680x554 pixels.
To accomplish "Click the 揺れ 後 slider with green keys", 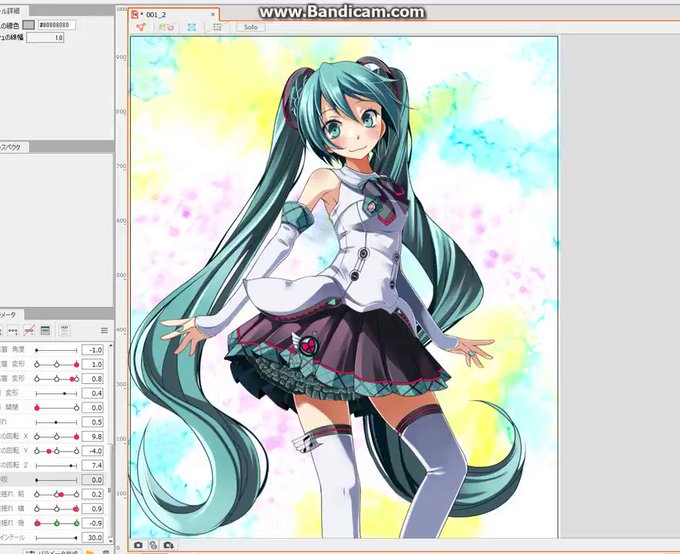I will coord(56,523).
